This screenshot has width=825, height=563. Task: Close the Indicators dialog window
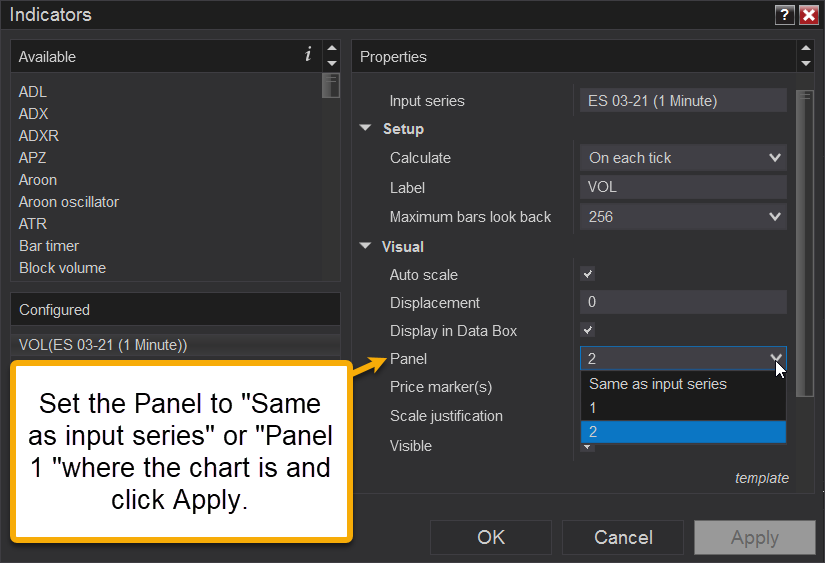(x=808, y=15)
